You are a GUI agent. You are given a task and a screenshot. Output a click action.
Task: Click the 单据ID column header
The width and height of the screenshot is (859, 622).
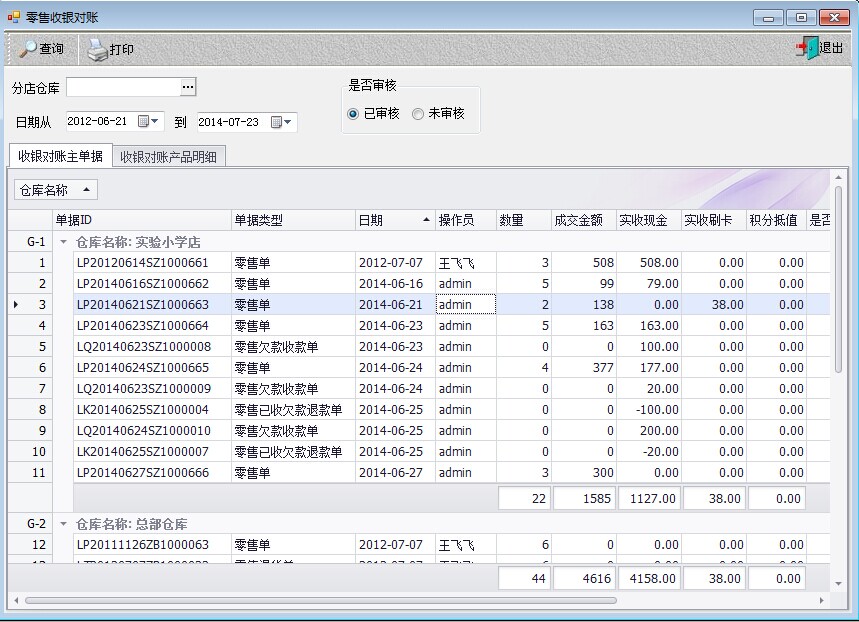(140, 220)
